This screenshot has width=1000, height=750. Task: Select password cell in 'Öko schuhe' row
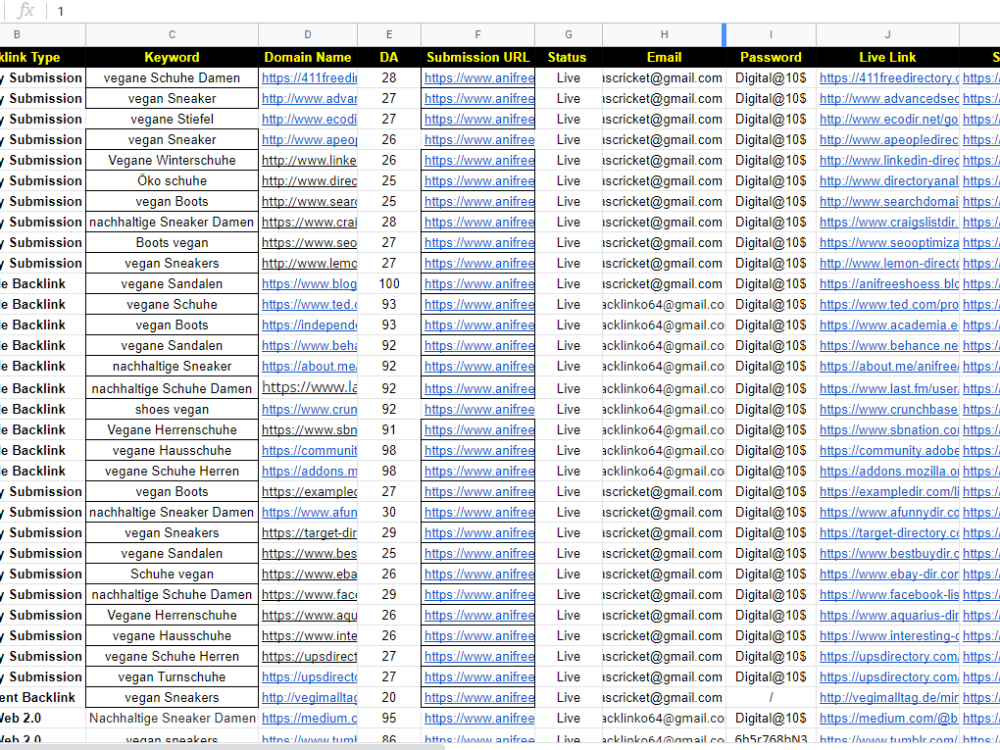point(770,181)
